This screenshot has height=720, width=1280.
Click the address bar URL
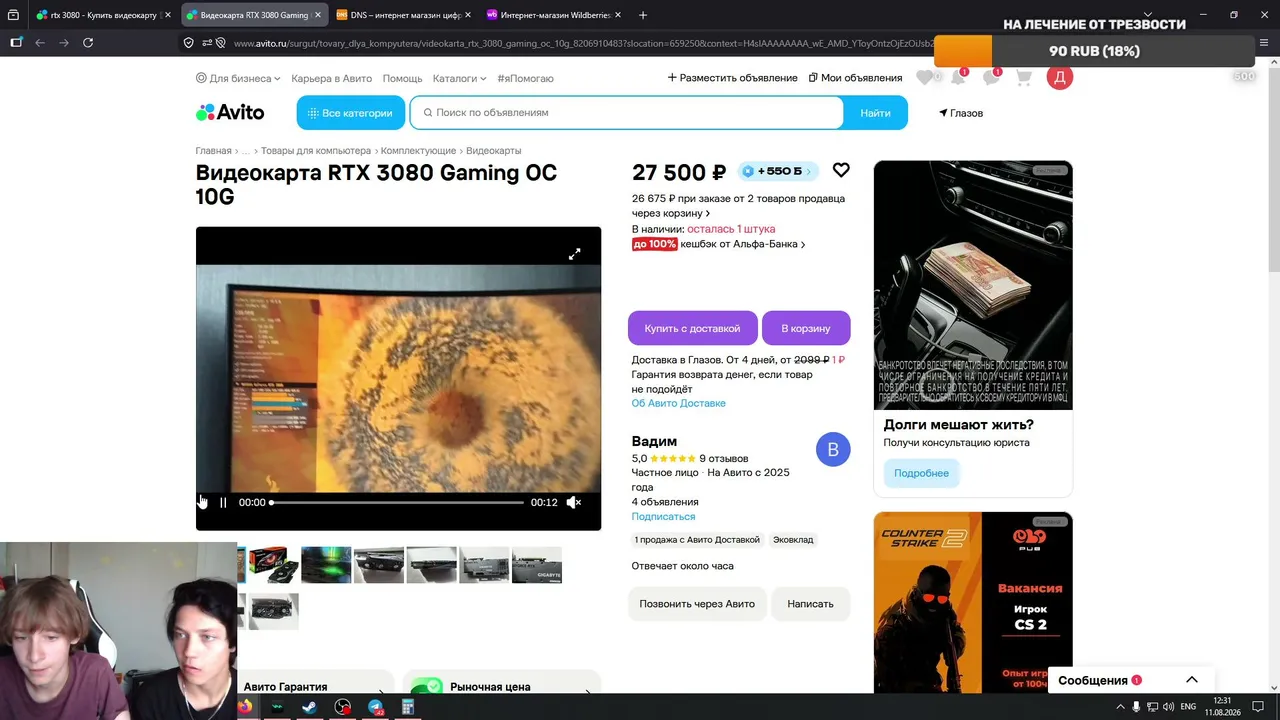[x=582, y=43]
